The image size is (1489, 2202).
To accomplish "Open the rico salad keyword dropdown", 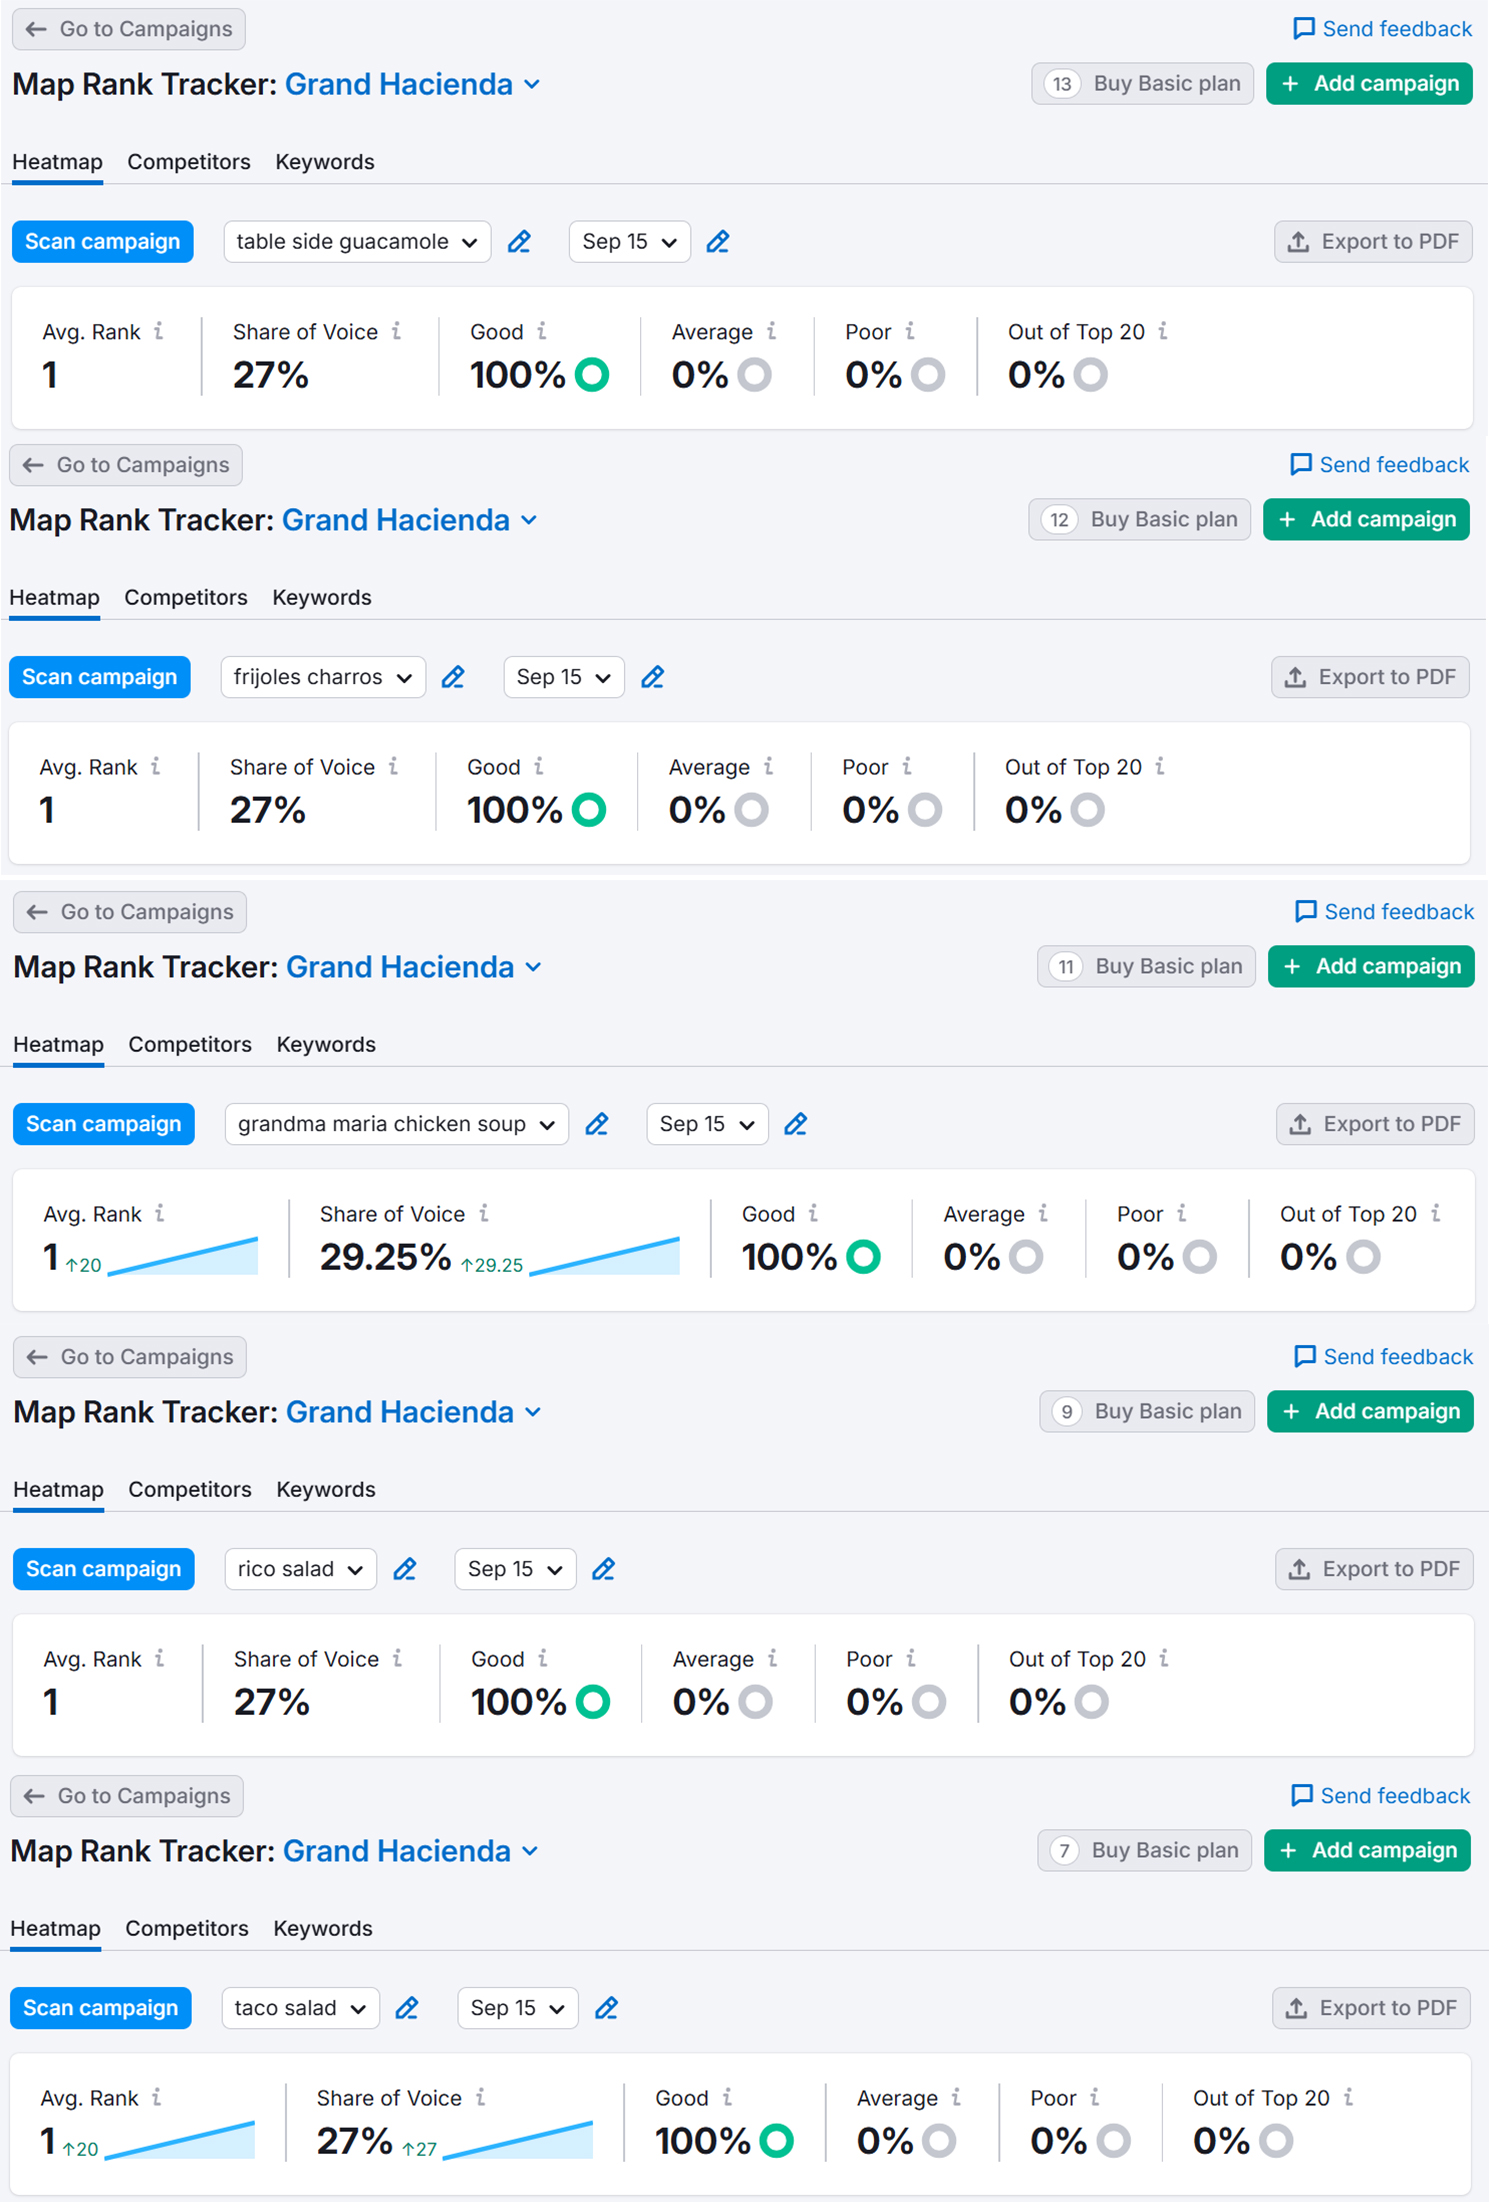I will coord(300,1569).
